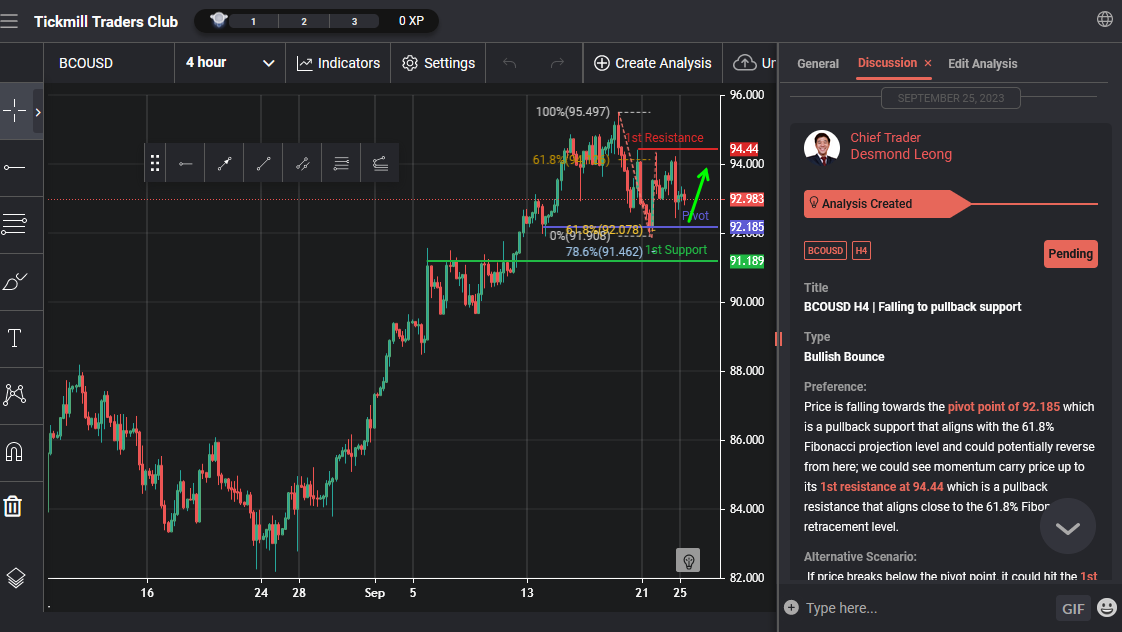Click the undo arrow
Image resolution: width=1122 pixels, height=632 pixels.
click(509, 63)
